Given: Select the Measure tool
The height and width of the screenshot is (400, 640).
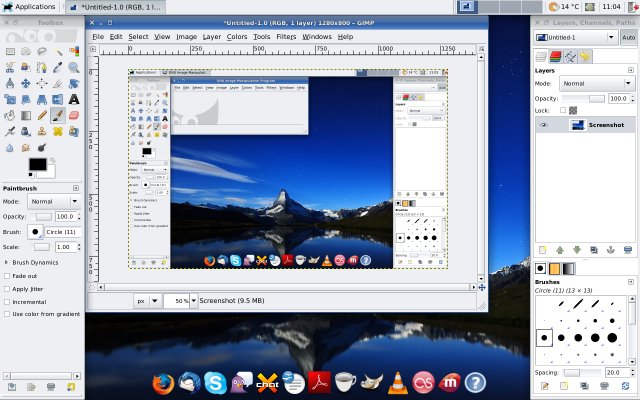Looking at the screenshot, I should click(x=10, y=83).
